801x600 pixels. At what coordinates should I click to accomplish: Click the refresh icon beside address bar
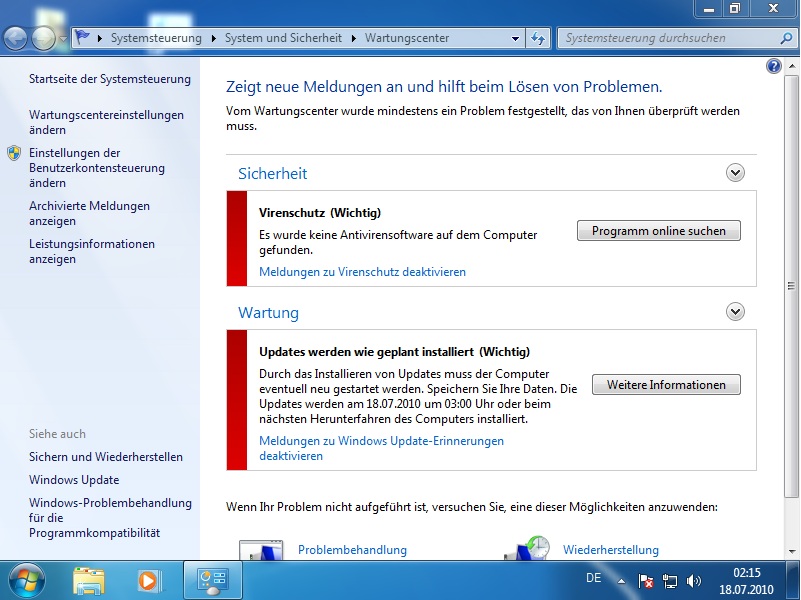(538, 38)
